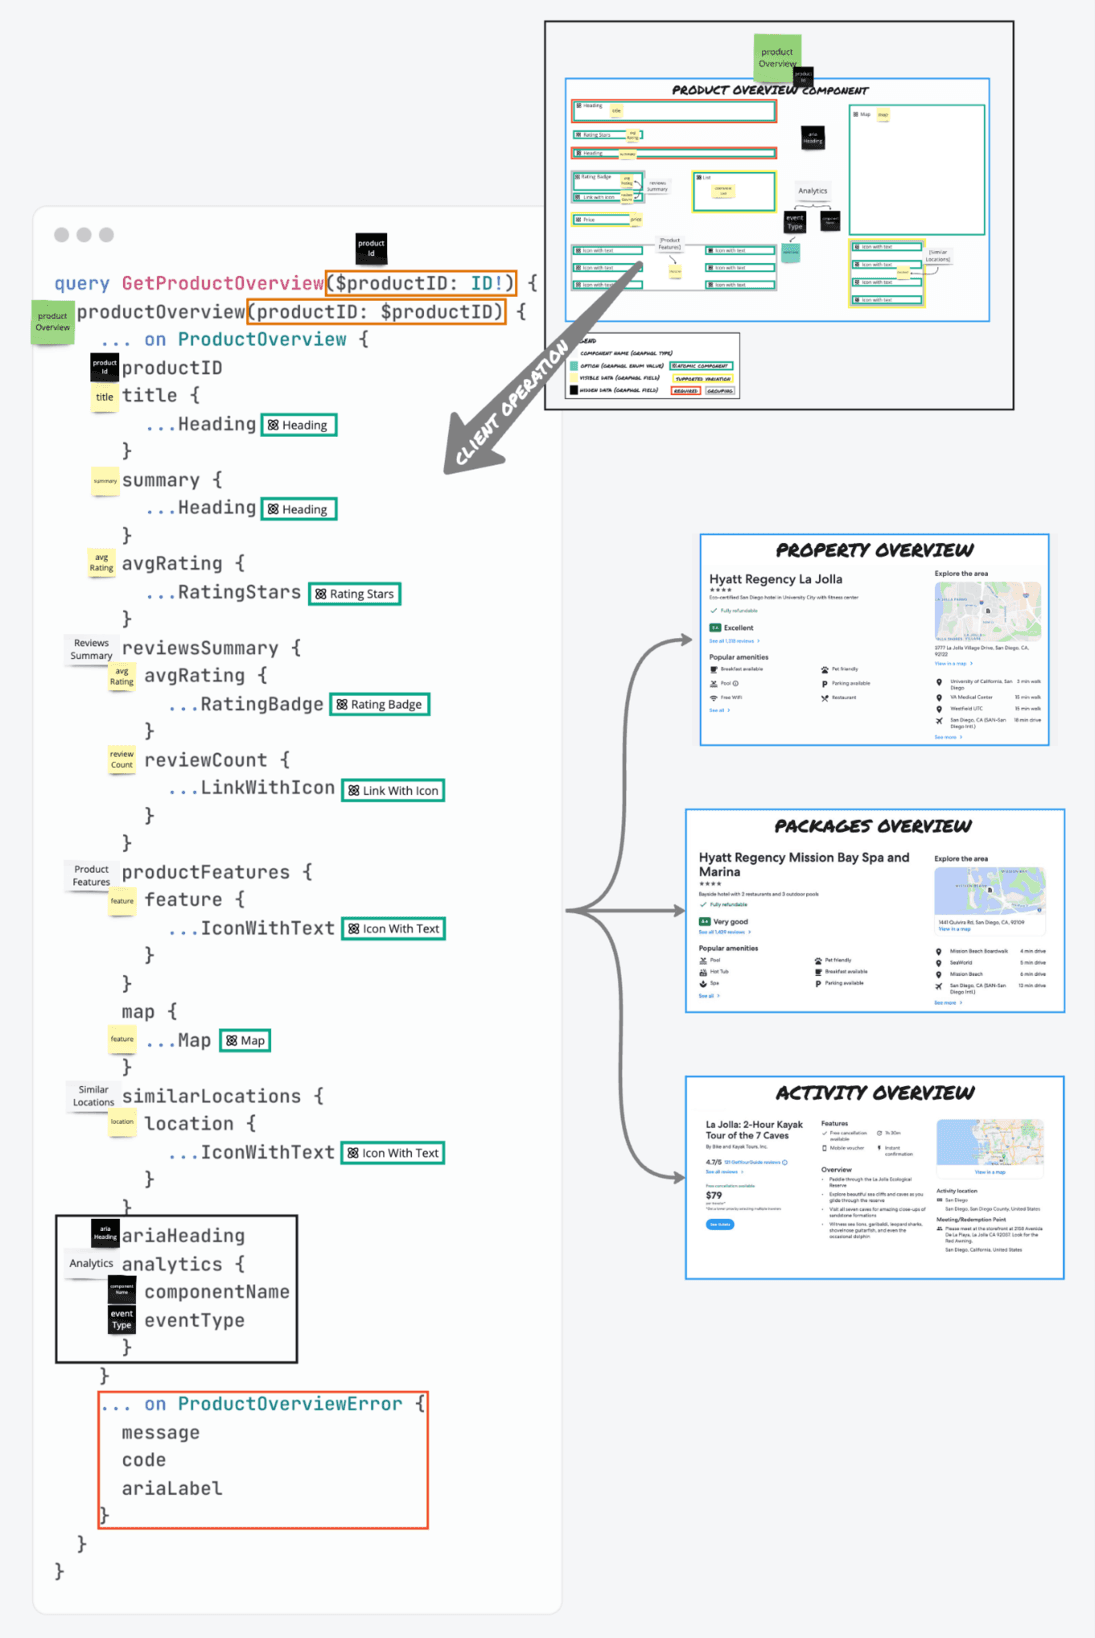The width and height of the screenshot is (1095, 1638).
Task: Select the yellow summary sticky note
Action: click(105, 481)
